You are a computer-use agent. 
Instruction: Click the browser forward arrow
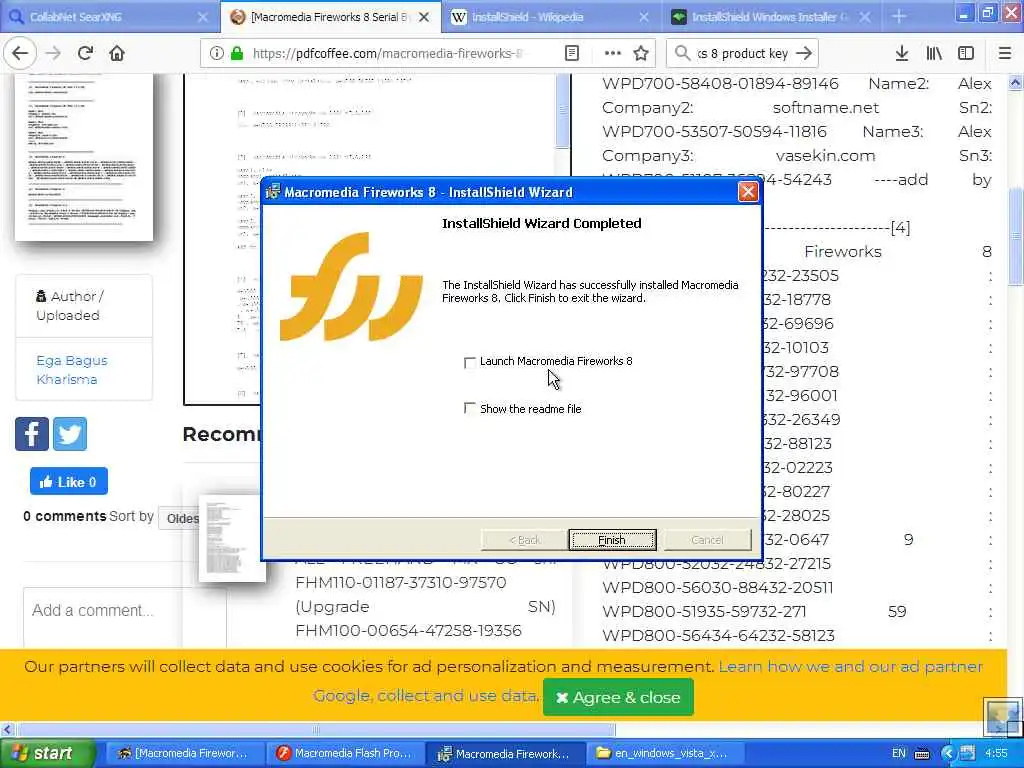click(x=53, y=53)
